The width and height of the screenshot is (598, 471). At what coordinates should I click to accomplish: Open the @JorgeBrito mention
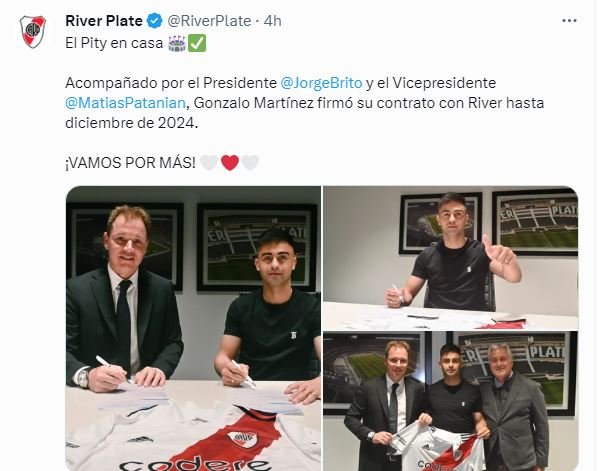tap(321, 83)
